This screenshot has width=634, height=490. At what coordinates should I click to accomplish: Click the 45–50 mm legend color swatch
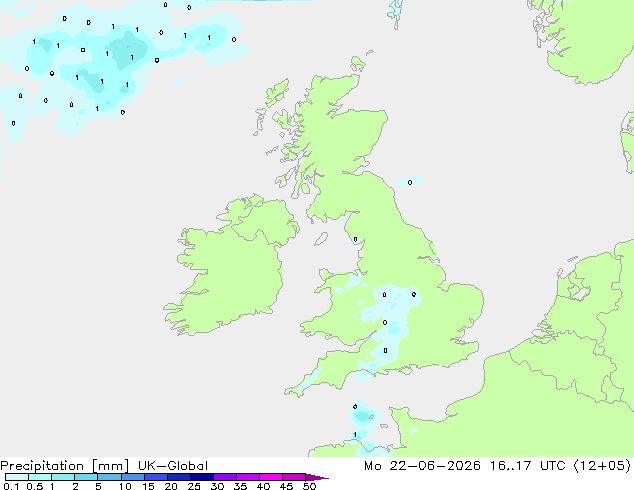(x=294, y=477)
